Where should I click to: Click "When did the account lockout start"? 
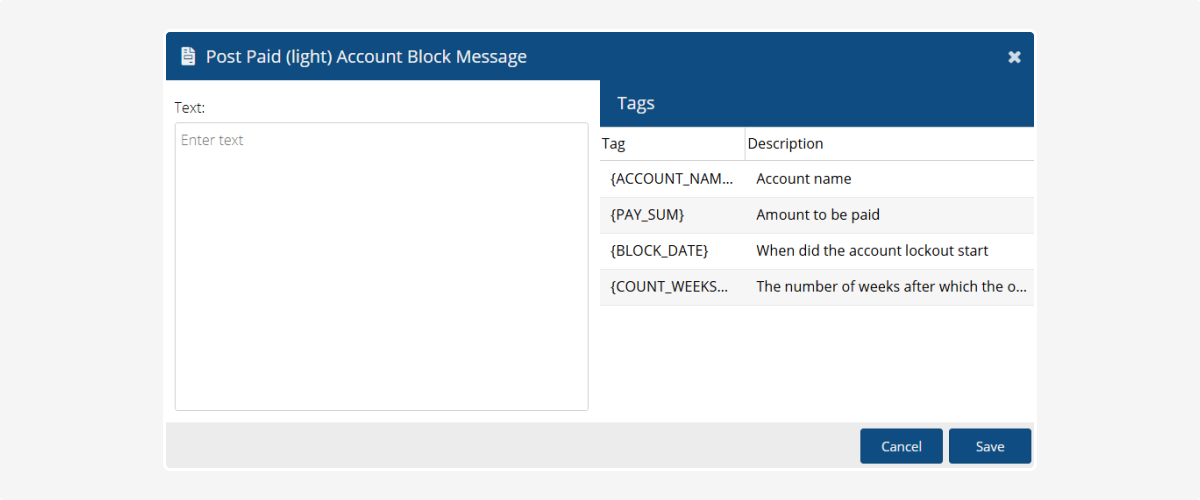click(872, 251)
